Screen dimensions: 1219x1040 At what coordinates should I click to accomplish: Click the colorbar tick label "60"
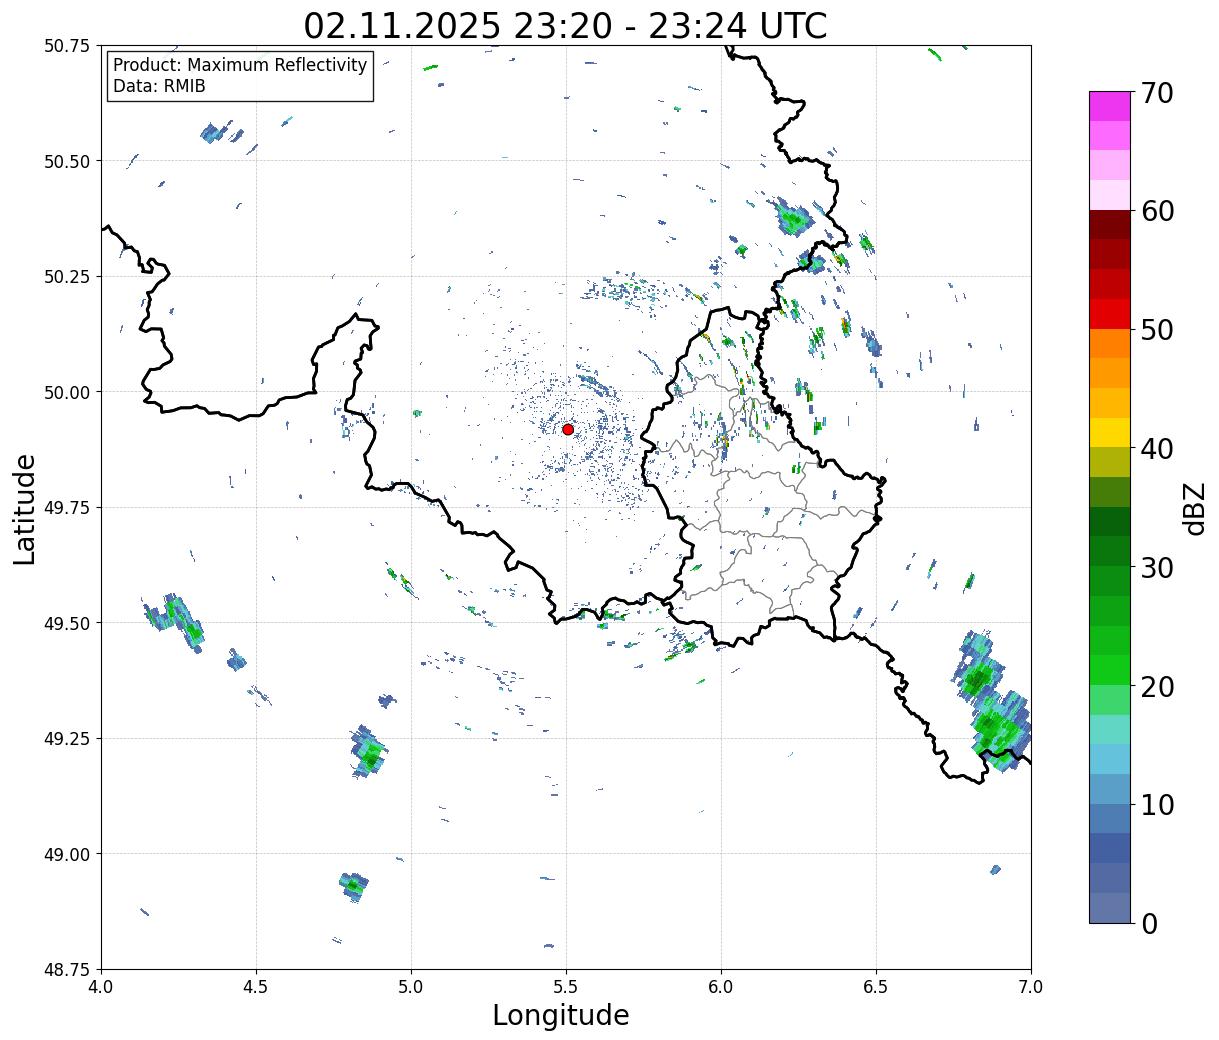click(x=1157, y=211)
